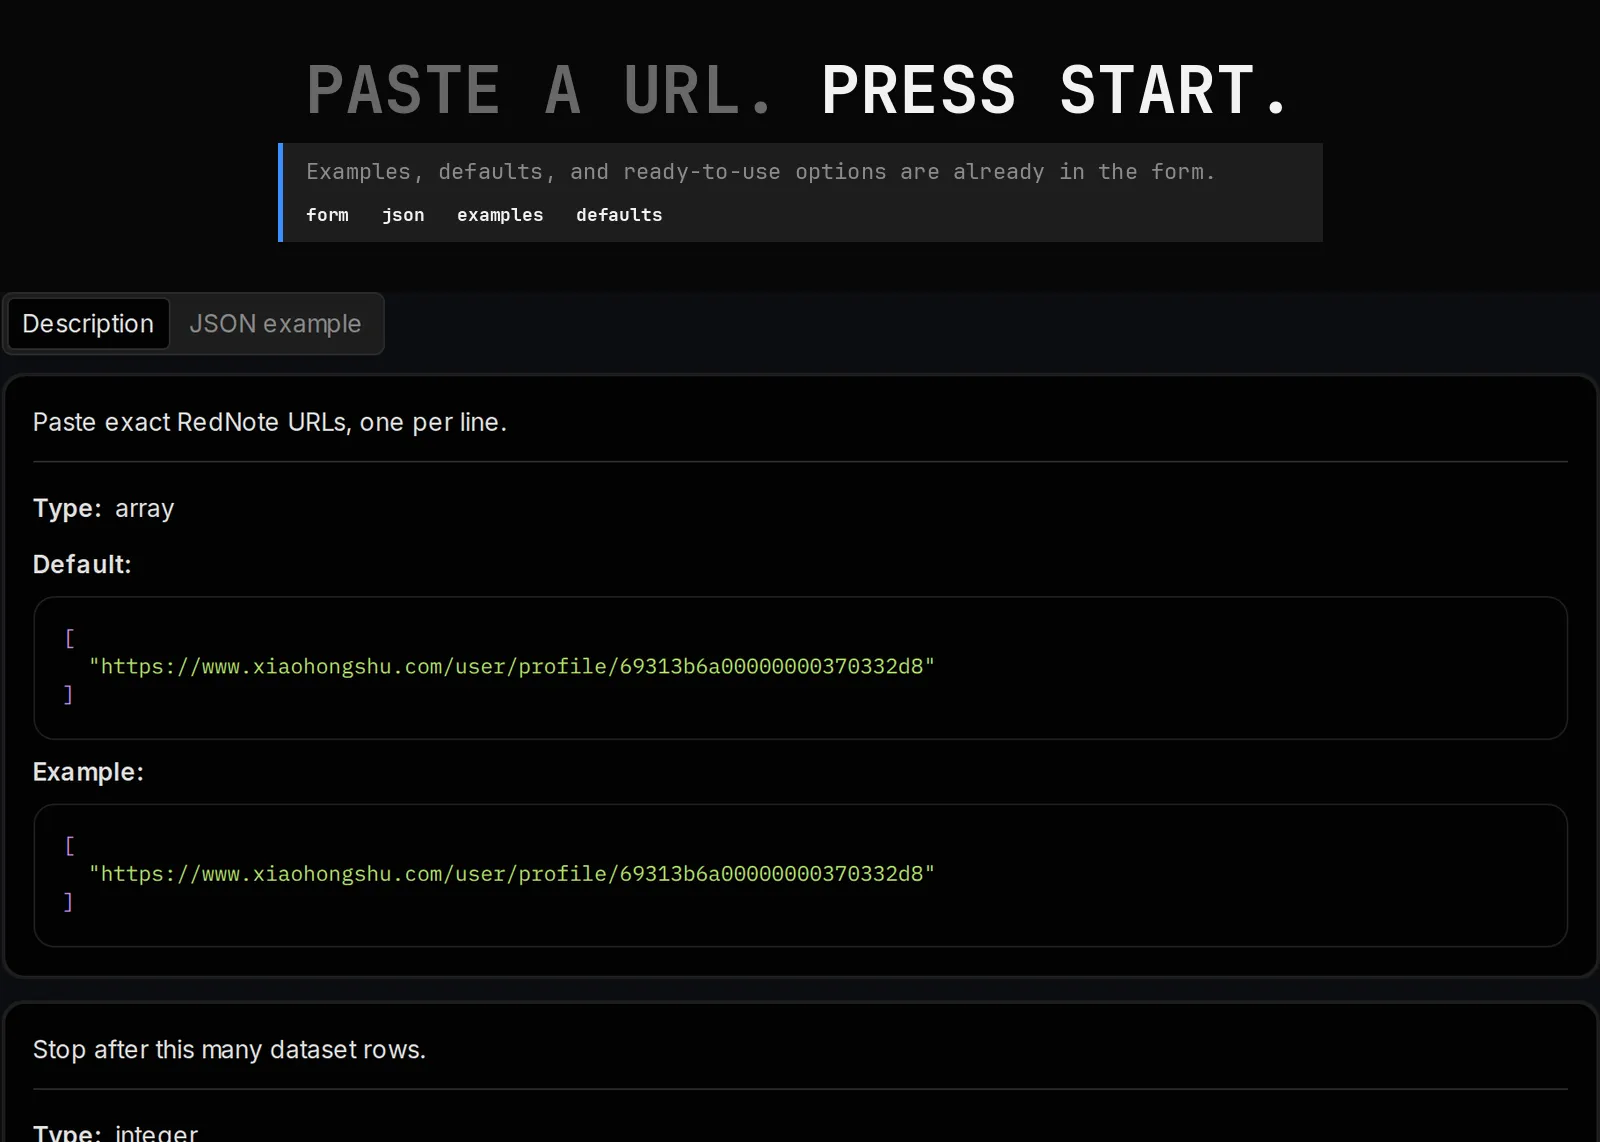1600x1142 pixels.
Task: Click 'Stop after this many dataset rows.' text
Action: (x=229, y=1050)
